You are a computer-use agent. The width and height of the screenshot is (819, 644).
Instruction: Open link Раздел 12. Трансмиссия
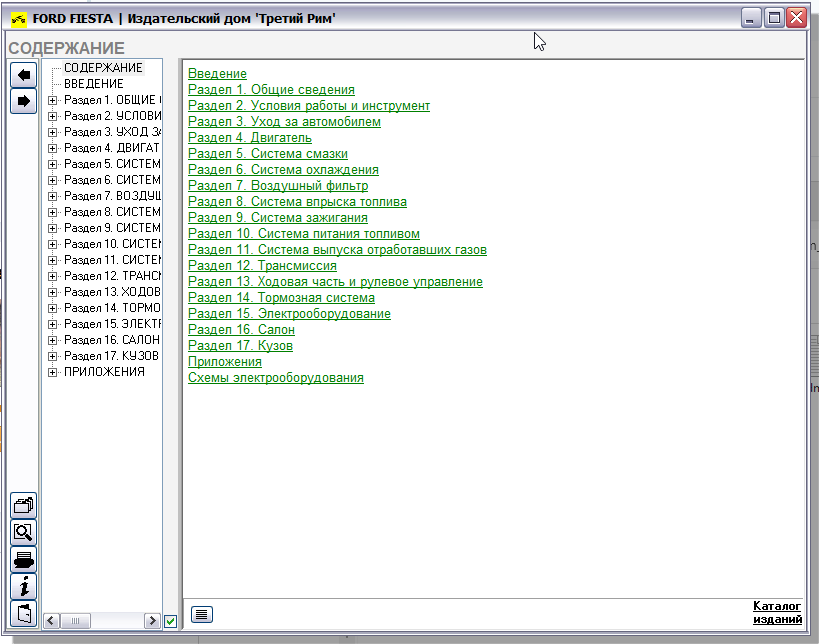(x=262, y=266)
